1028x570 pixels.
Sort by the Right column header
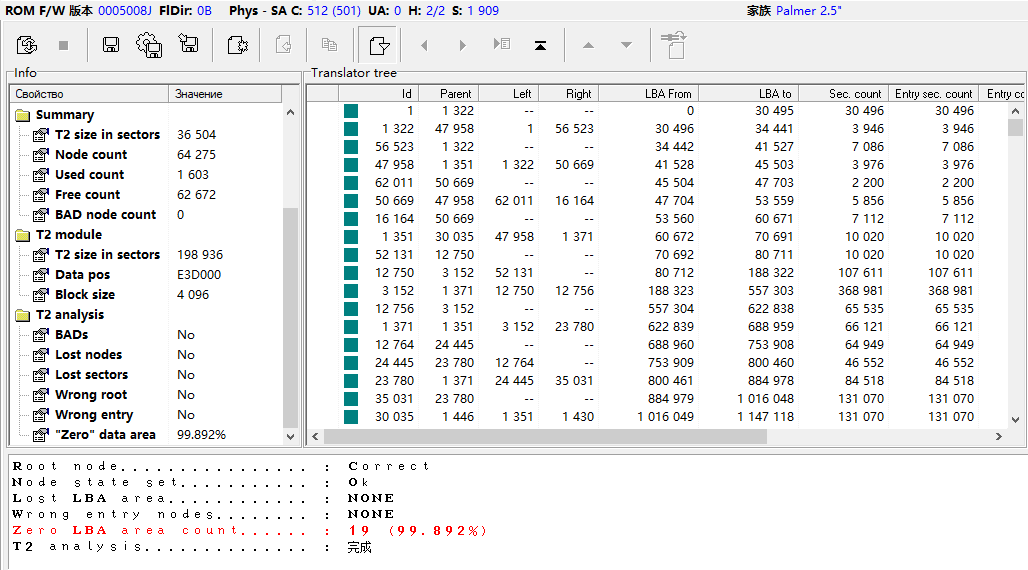[568, 94]
